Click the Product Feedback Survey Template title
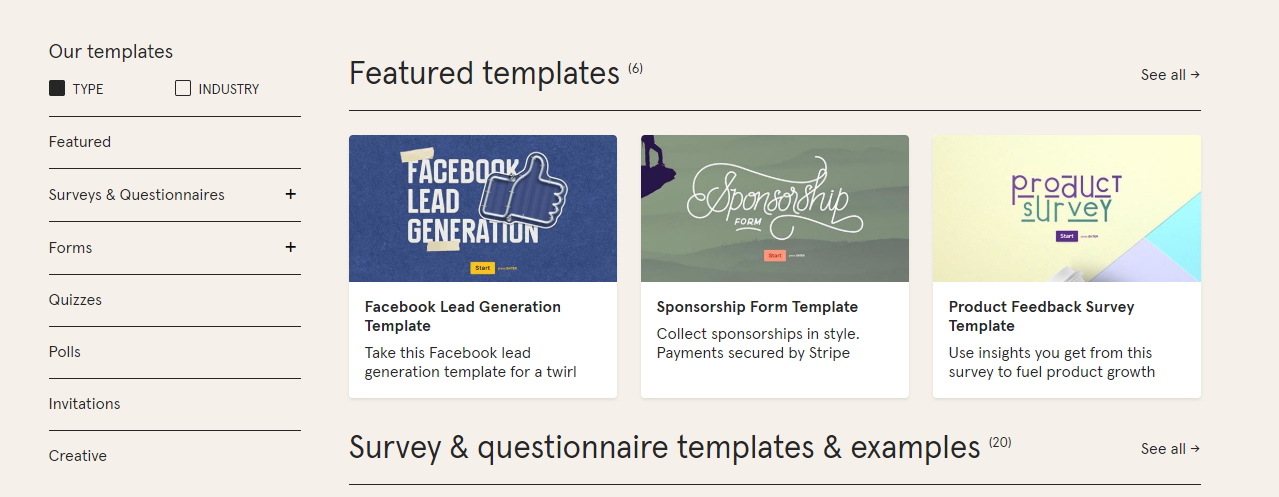The height and width of the screenshot is (497, 1279). [x=1041, y=316]
